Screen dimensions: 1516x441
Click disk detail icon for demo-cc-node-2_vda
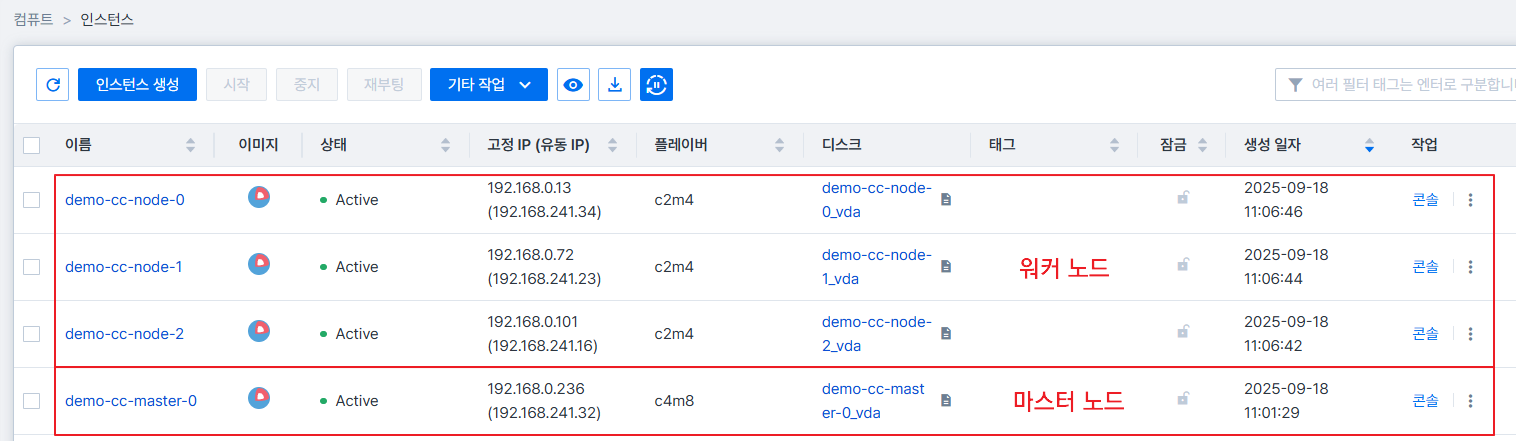click(946, 333)
